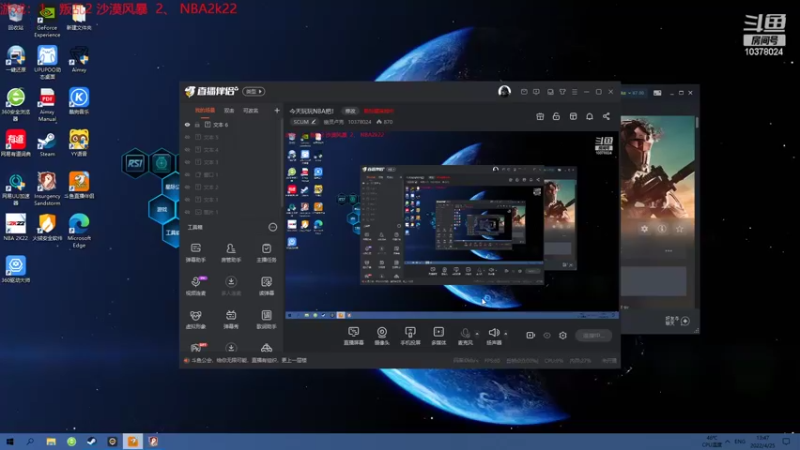Select the 窗口 1 layer row
The image size is (800, 450).
pos(232,174)
